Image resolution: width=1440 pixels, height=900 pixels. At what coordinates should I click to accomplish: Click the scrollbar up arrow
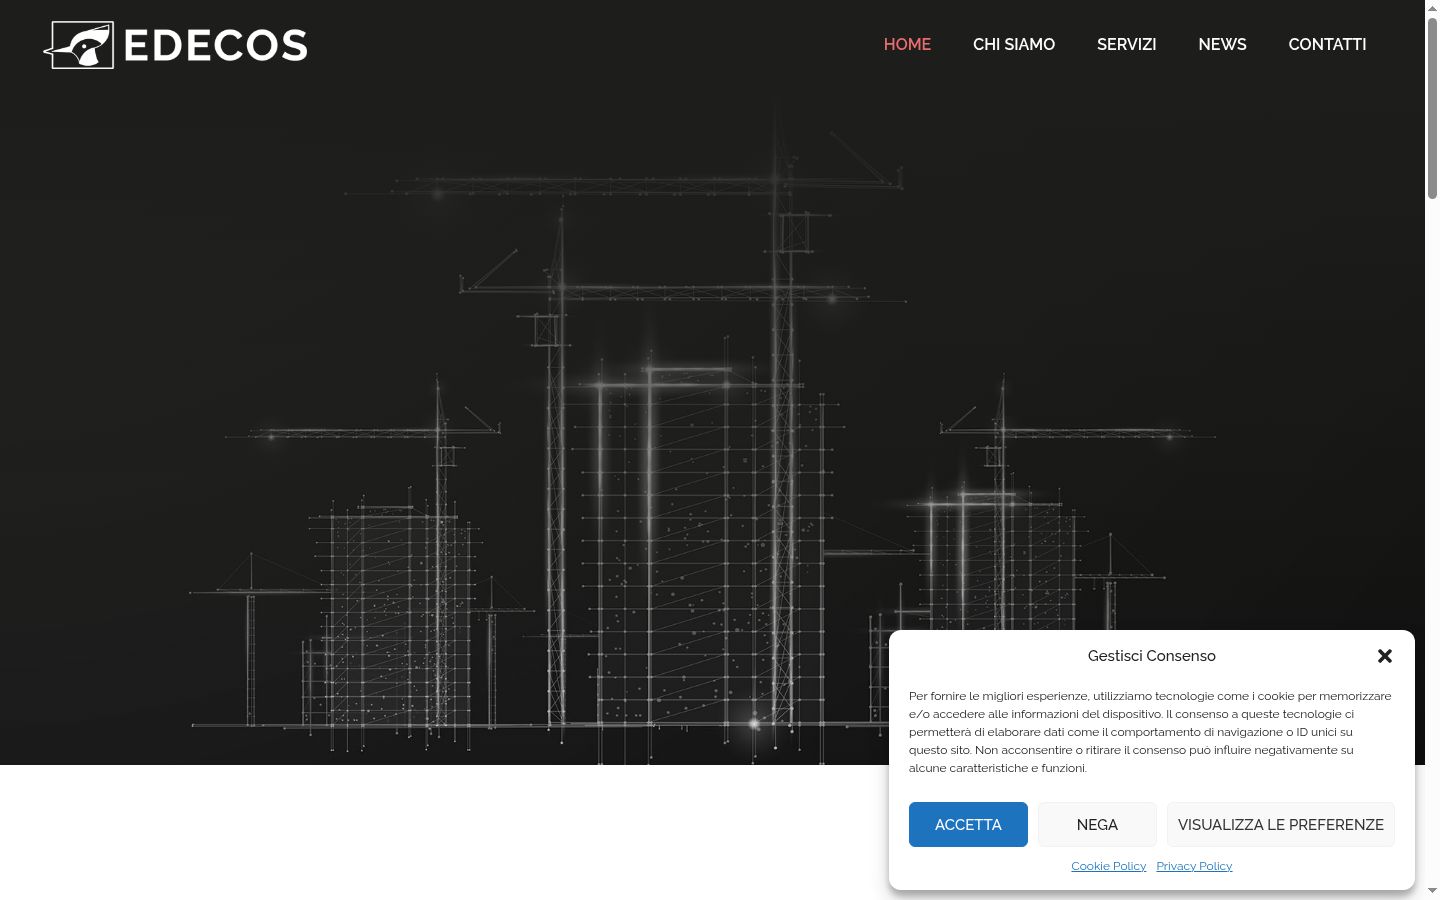pos(1432,8)
